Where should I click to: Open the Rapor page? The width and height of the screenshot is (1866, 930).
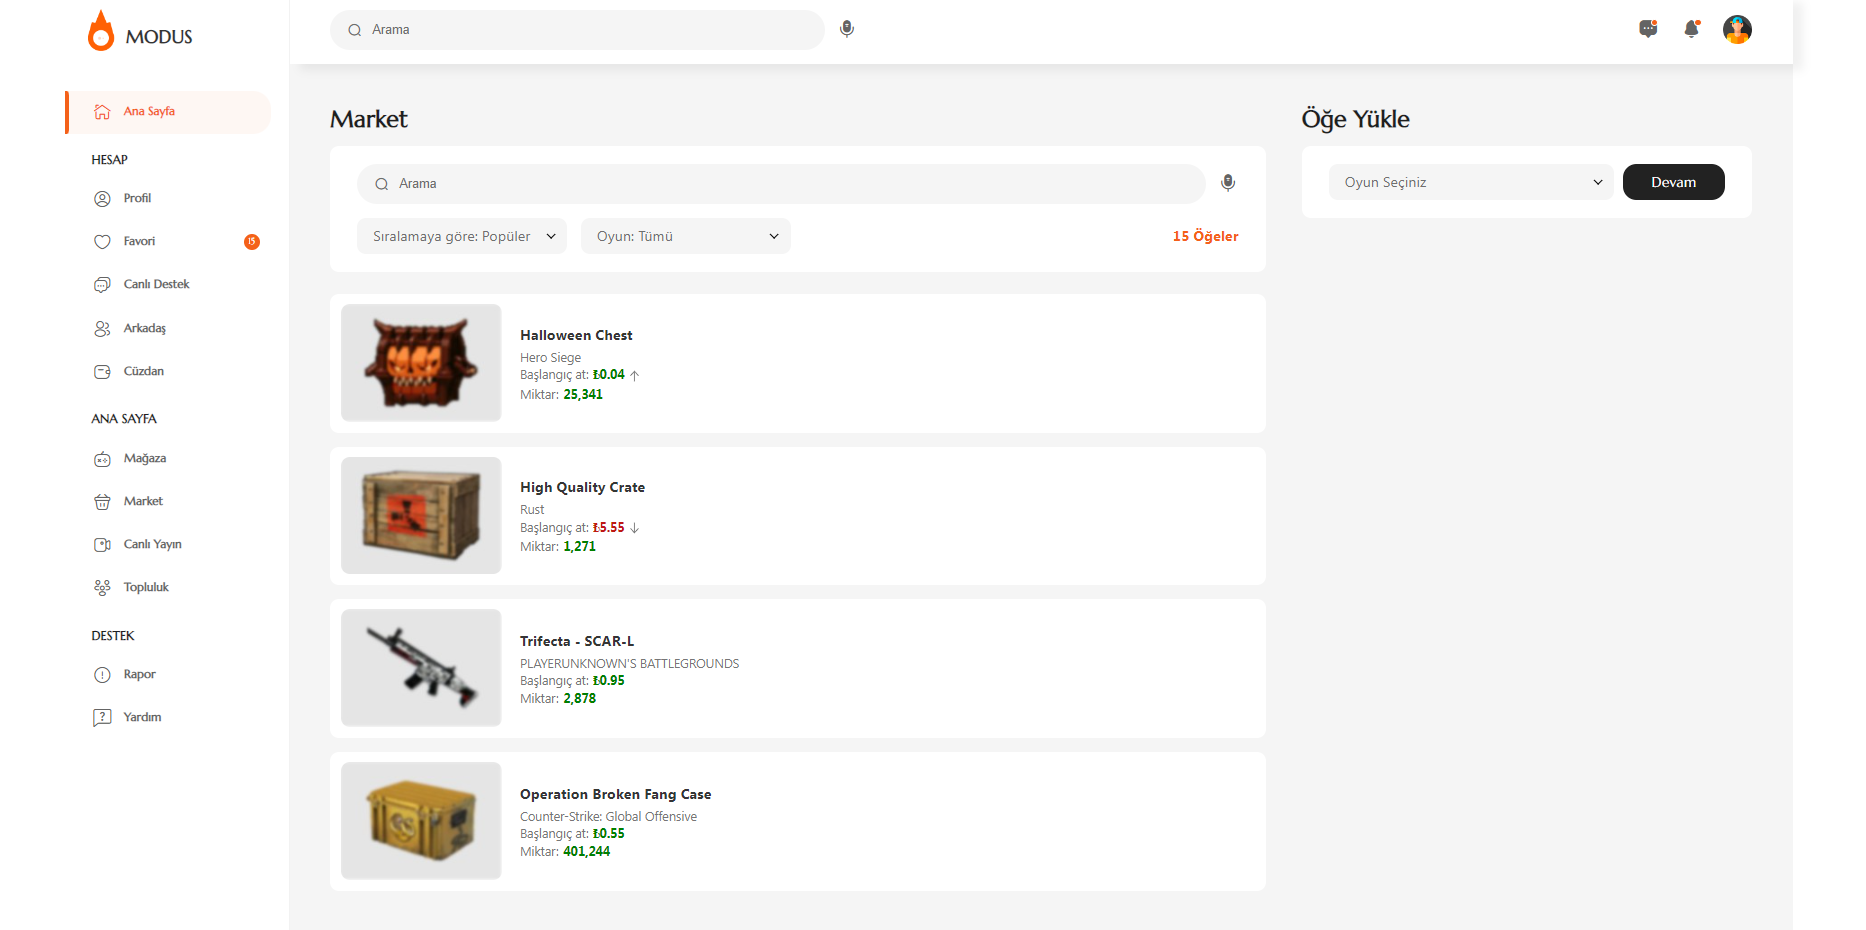pyautogui.click(x=140, y=674)
